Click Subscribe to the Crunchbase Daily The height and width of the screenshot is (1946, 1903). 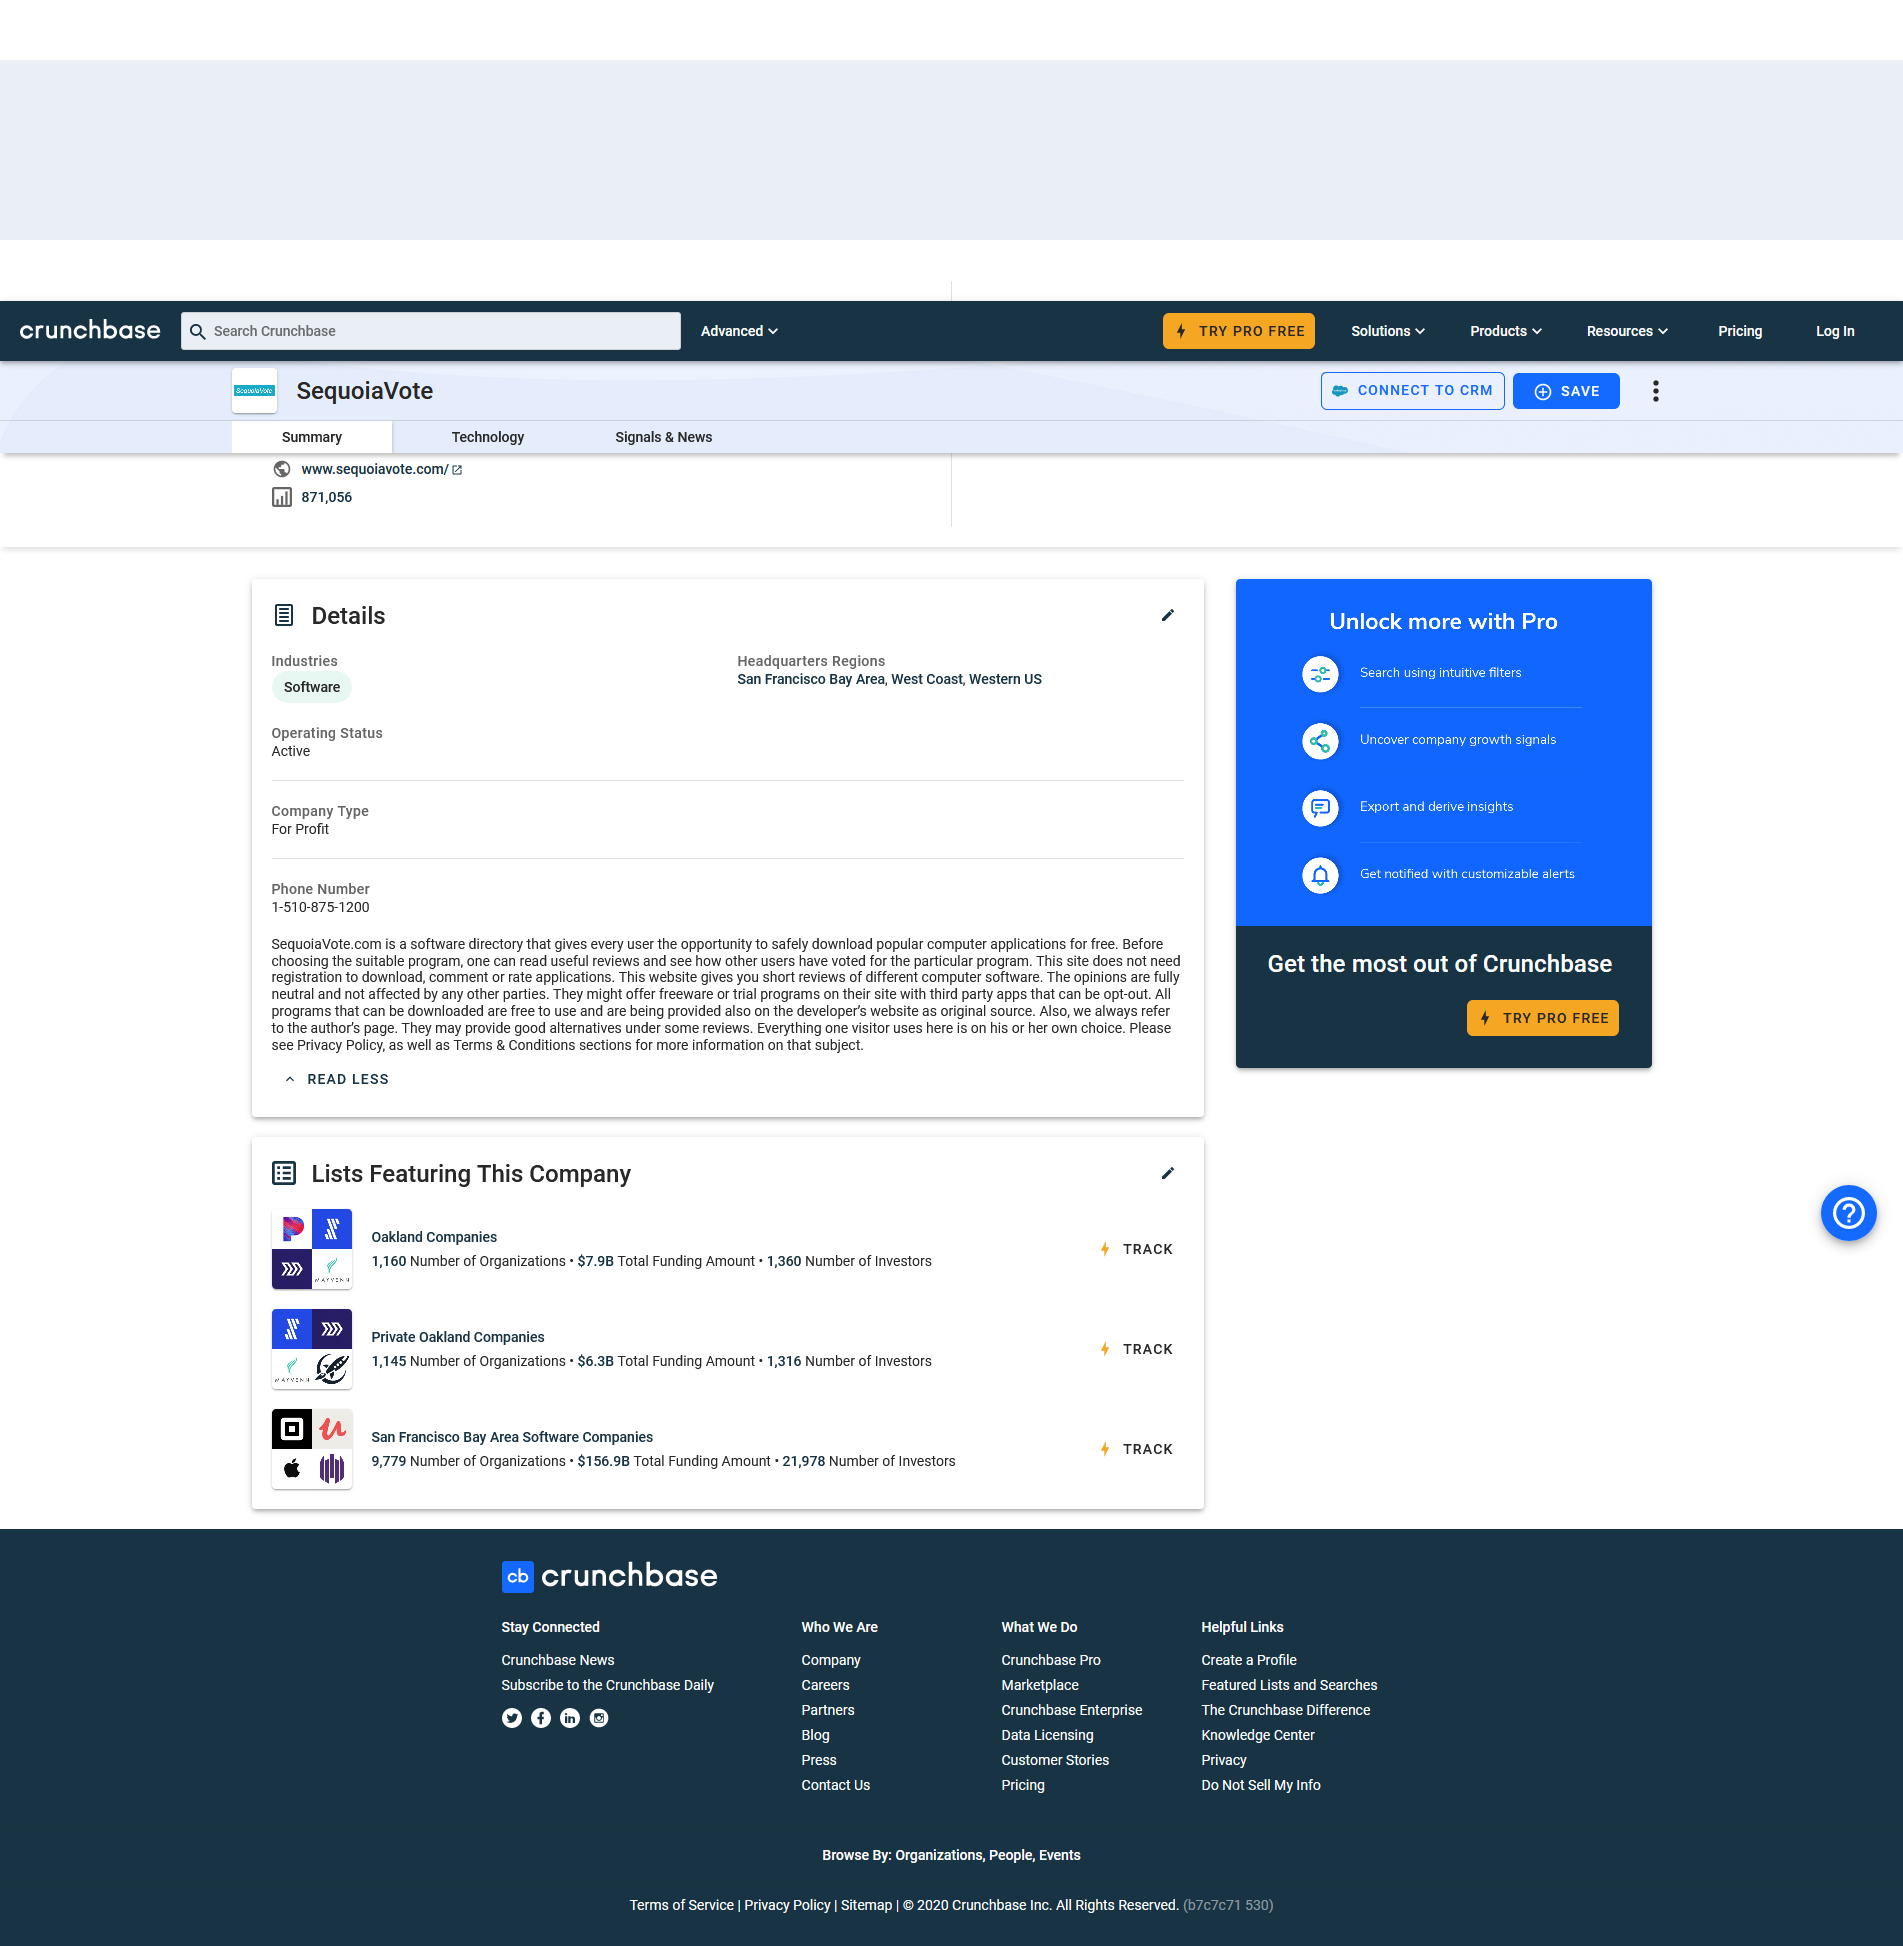pyautogui.click(x=607, y=1685)
